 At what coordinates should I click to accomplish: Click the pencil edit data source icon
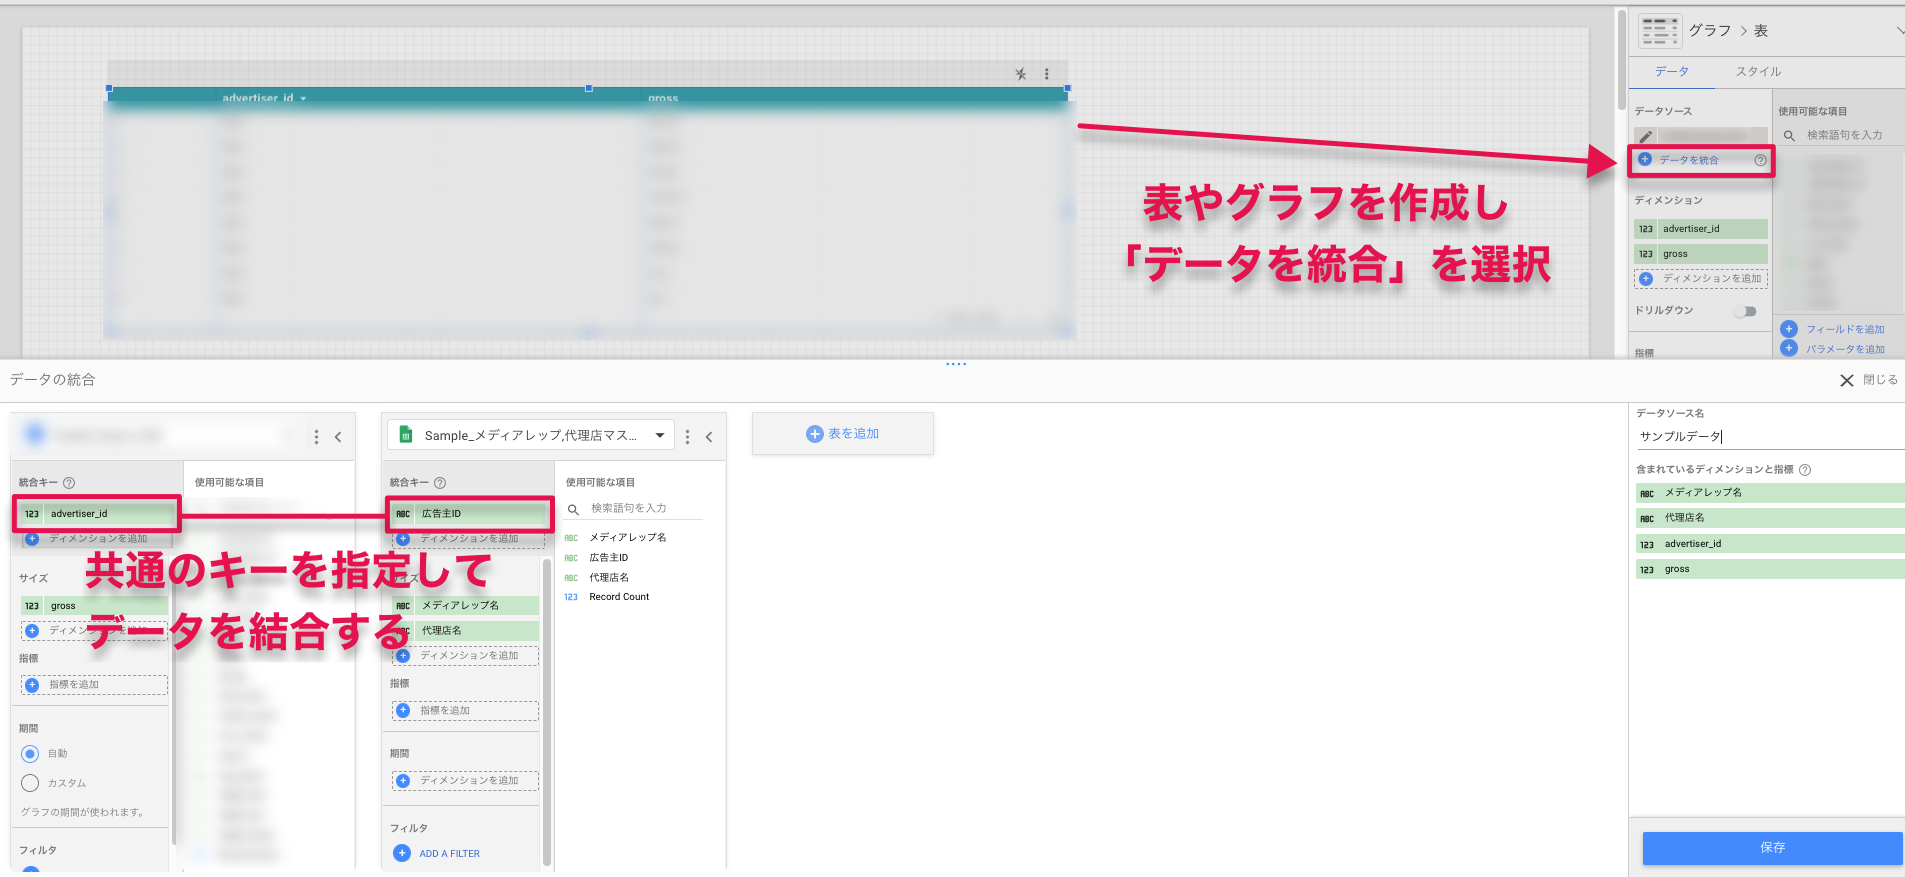click(1646, 136)
